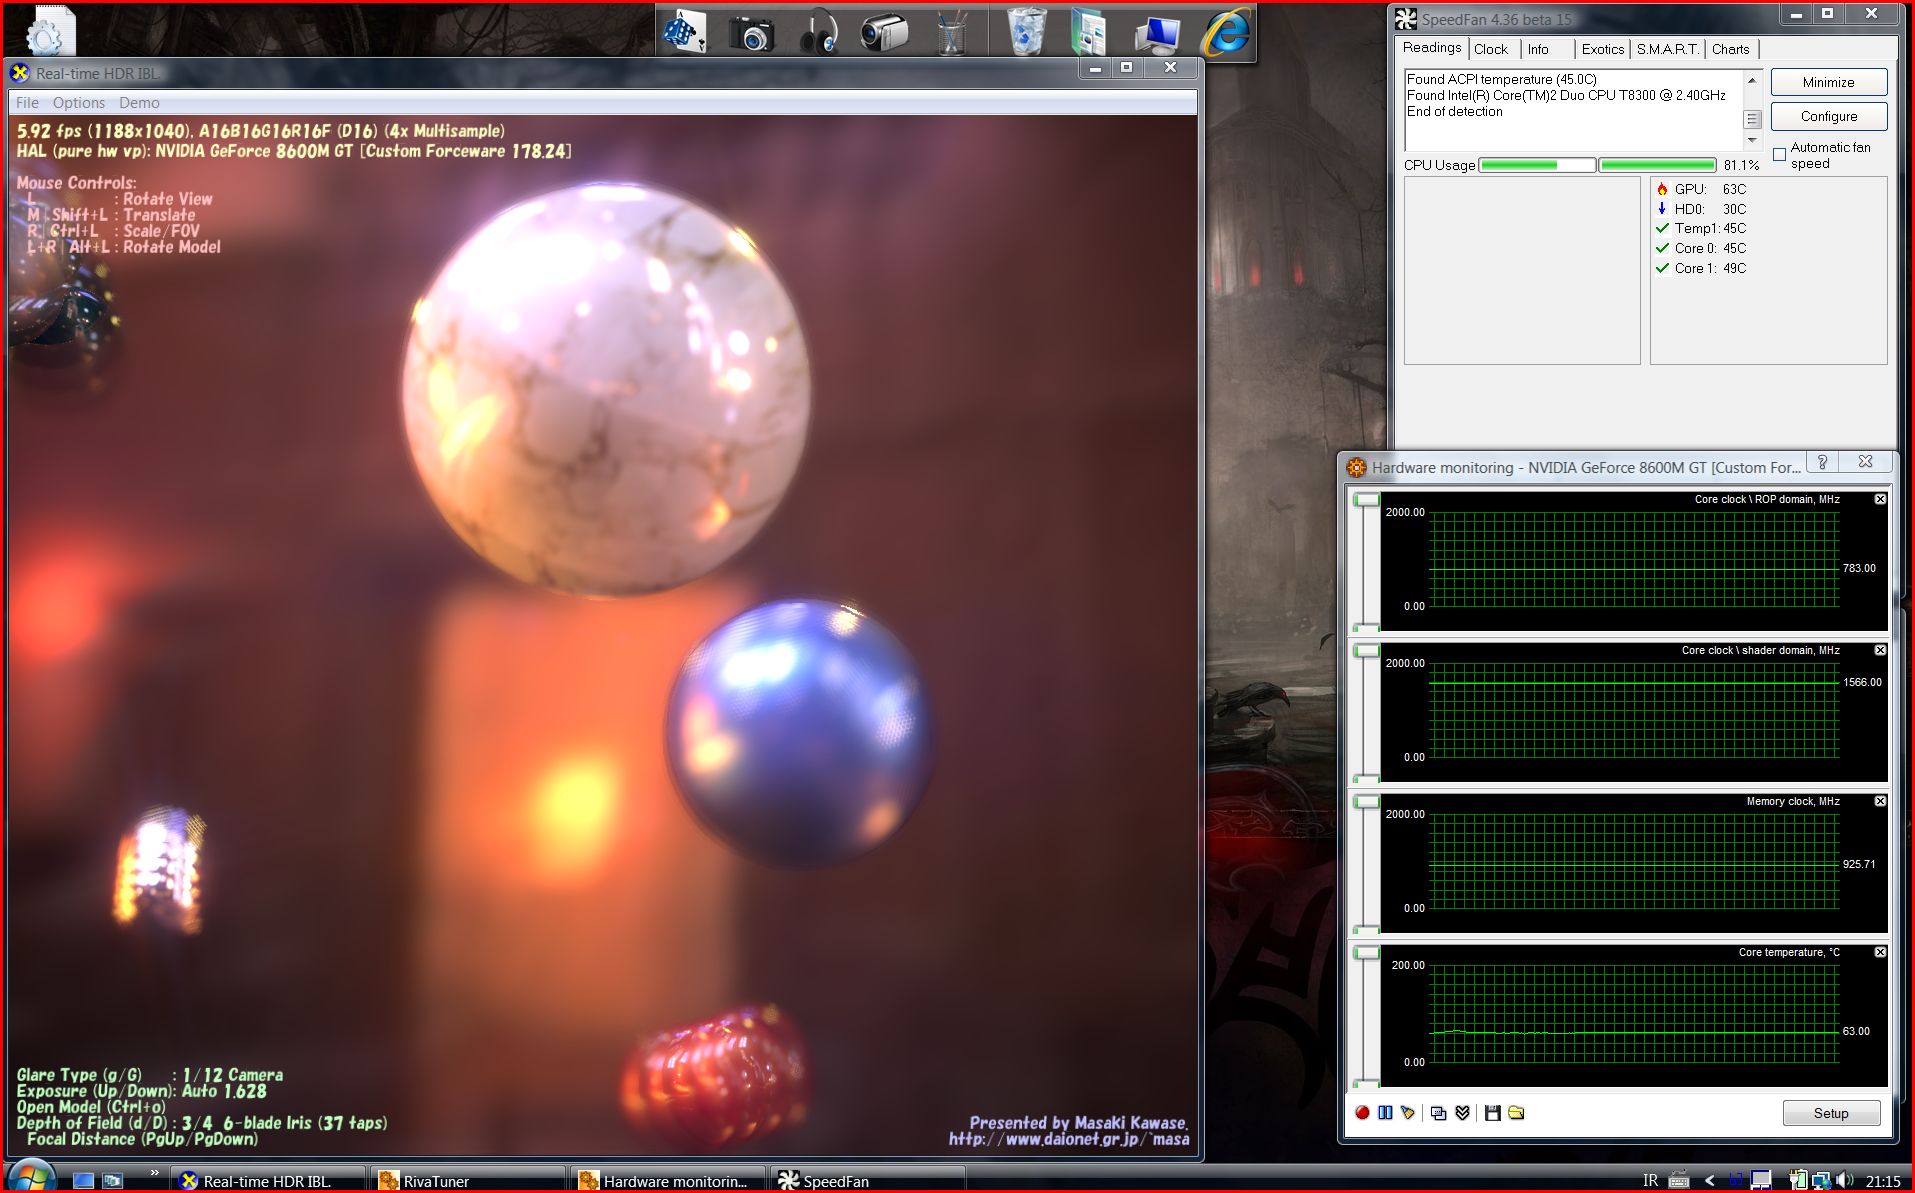The width and height of the screenshot is (1915, 1193).
Task: Click the up arrow of SpeedFan log scrollbar
Action: coord(1751,79)
